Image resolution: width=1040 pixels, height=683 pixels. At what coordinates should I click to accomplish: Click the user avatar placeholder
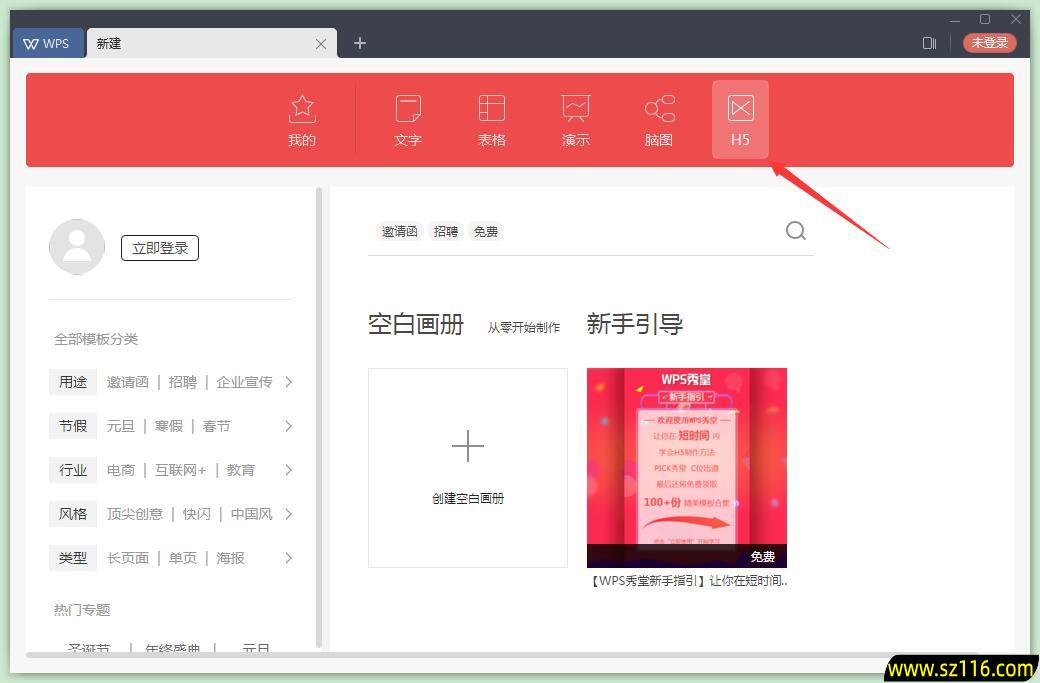coord(77,246)
